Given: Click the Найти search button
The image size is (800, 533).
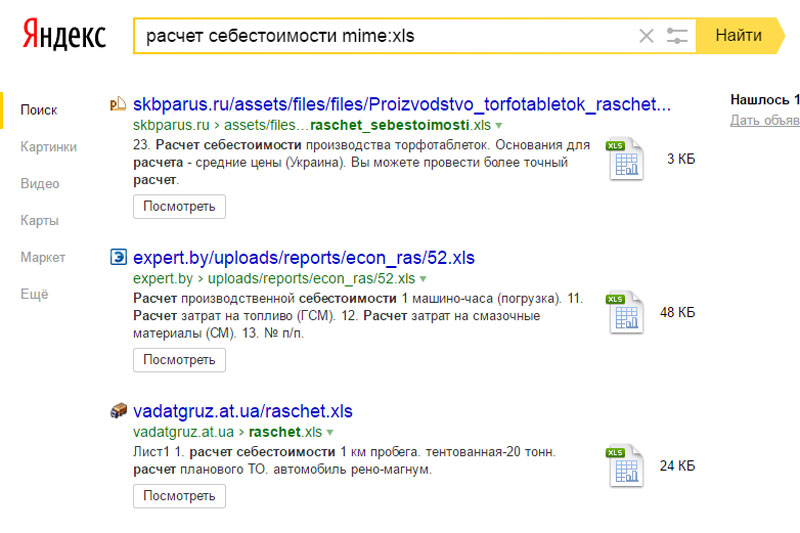Looking at the screenshot, I should [739, 36].
